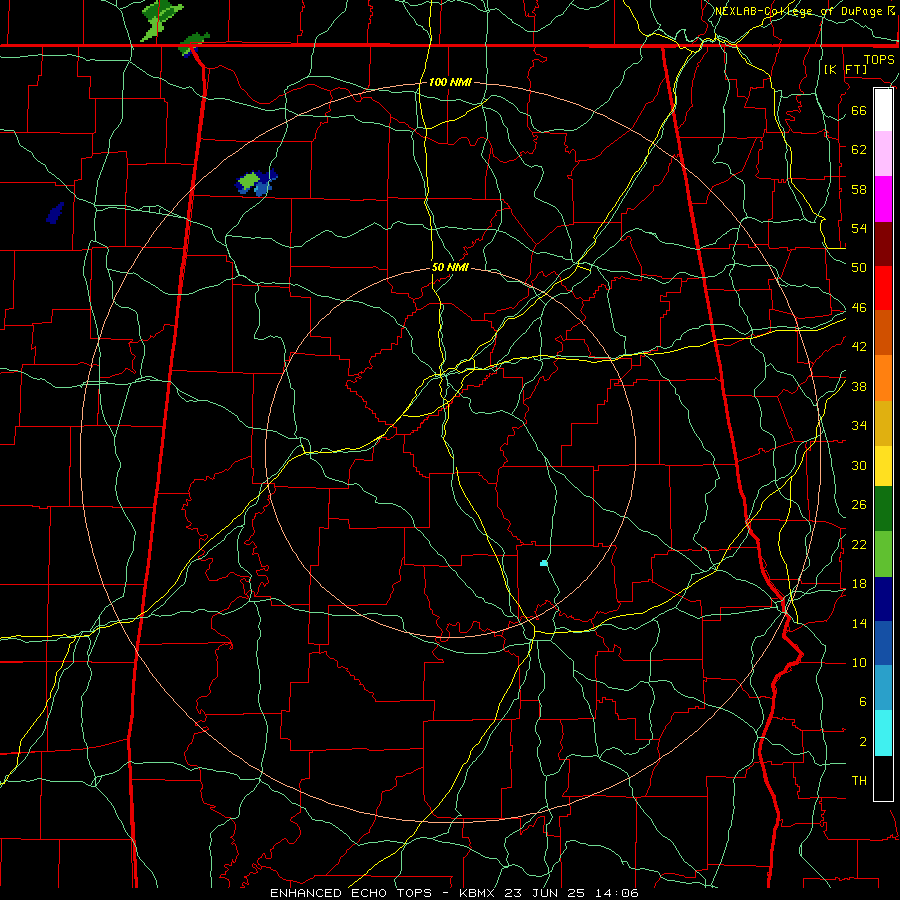Pick the gold legend color block
The height and width of the screenshot is (900, 900).
883,422
